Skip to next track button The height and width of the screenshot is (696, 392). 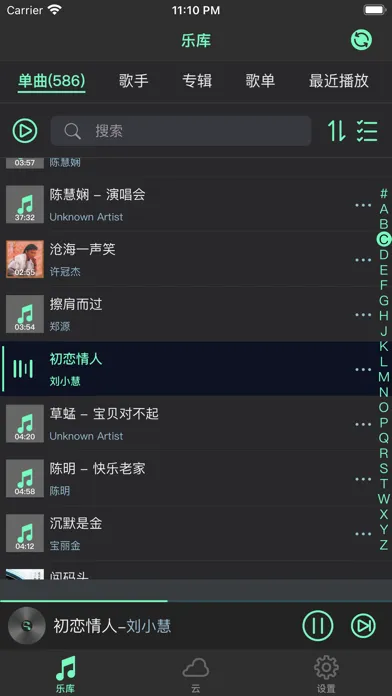(363, 626)
